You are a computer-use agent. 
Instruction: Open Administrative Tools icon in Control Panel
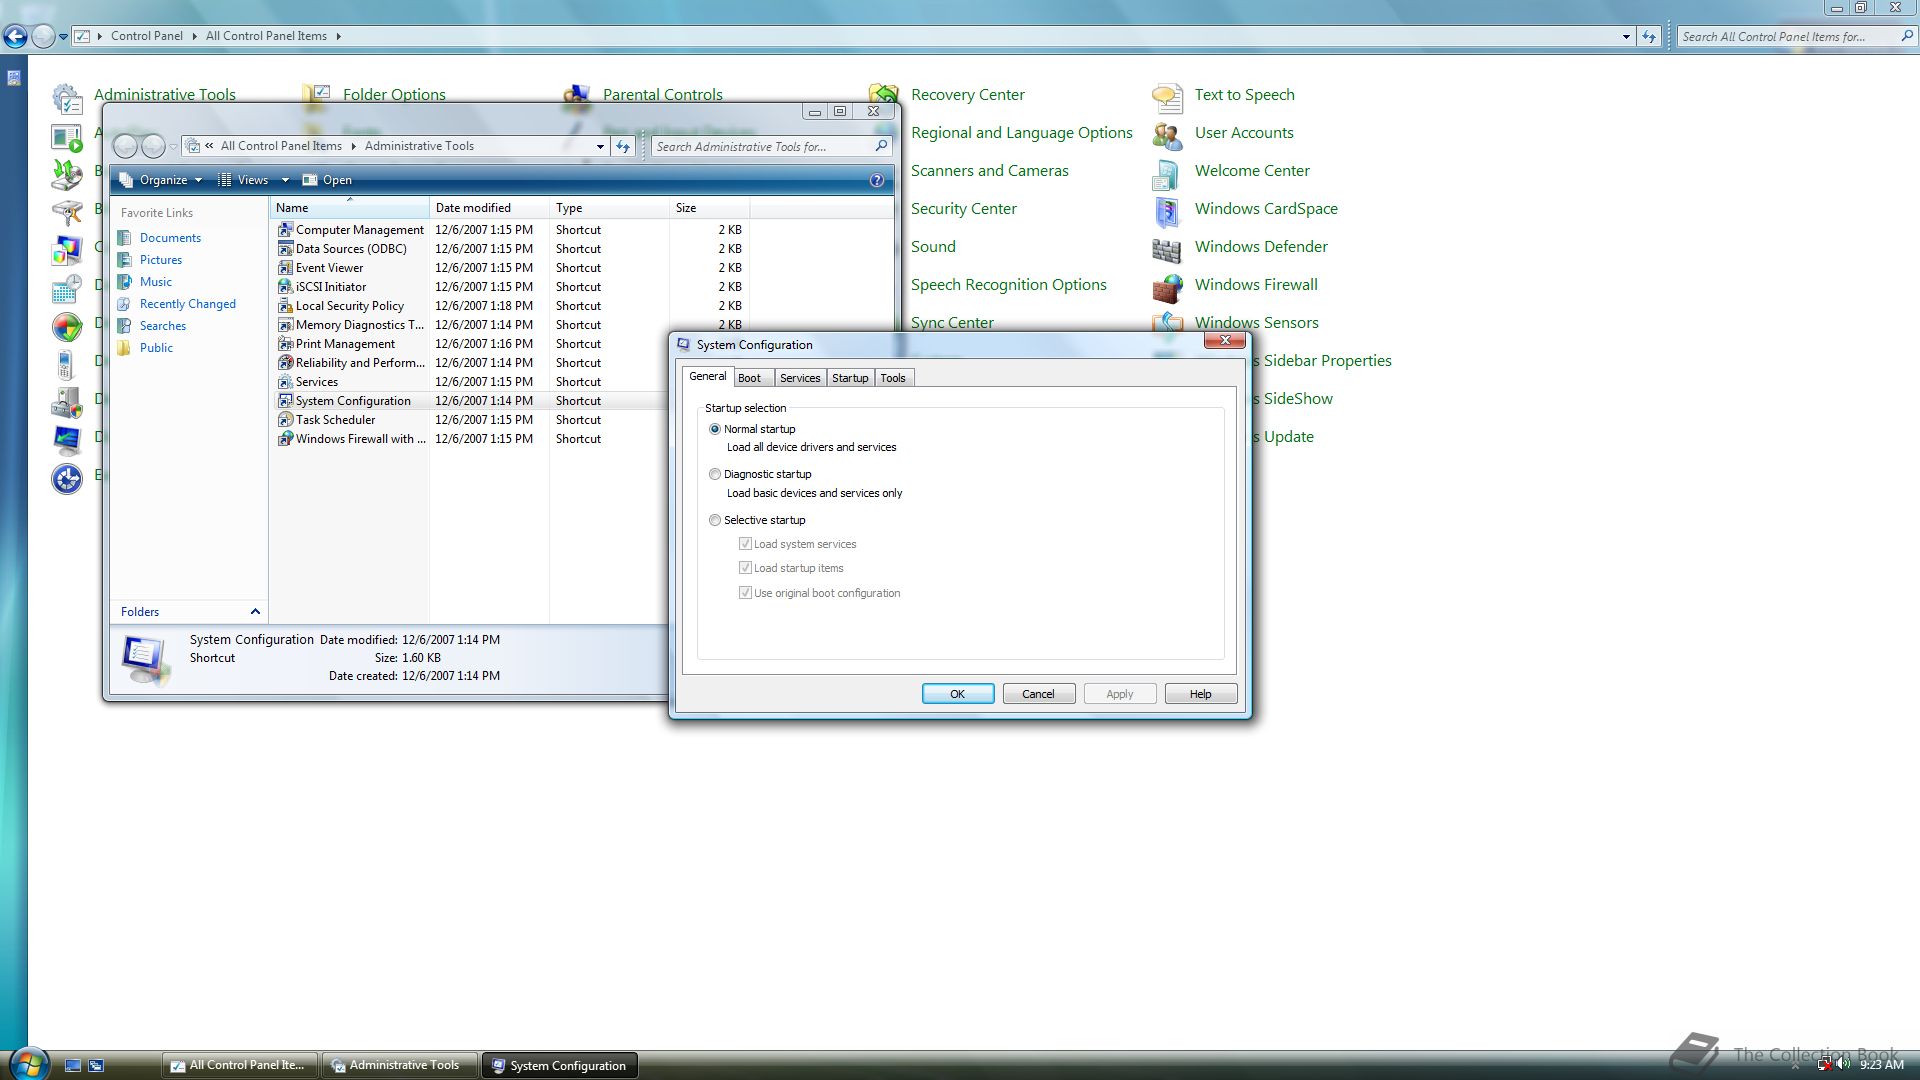(67, 98)
